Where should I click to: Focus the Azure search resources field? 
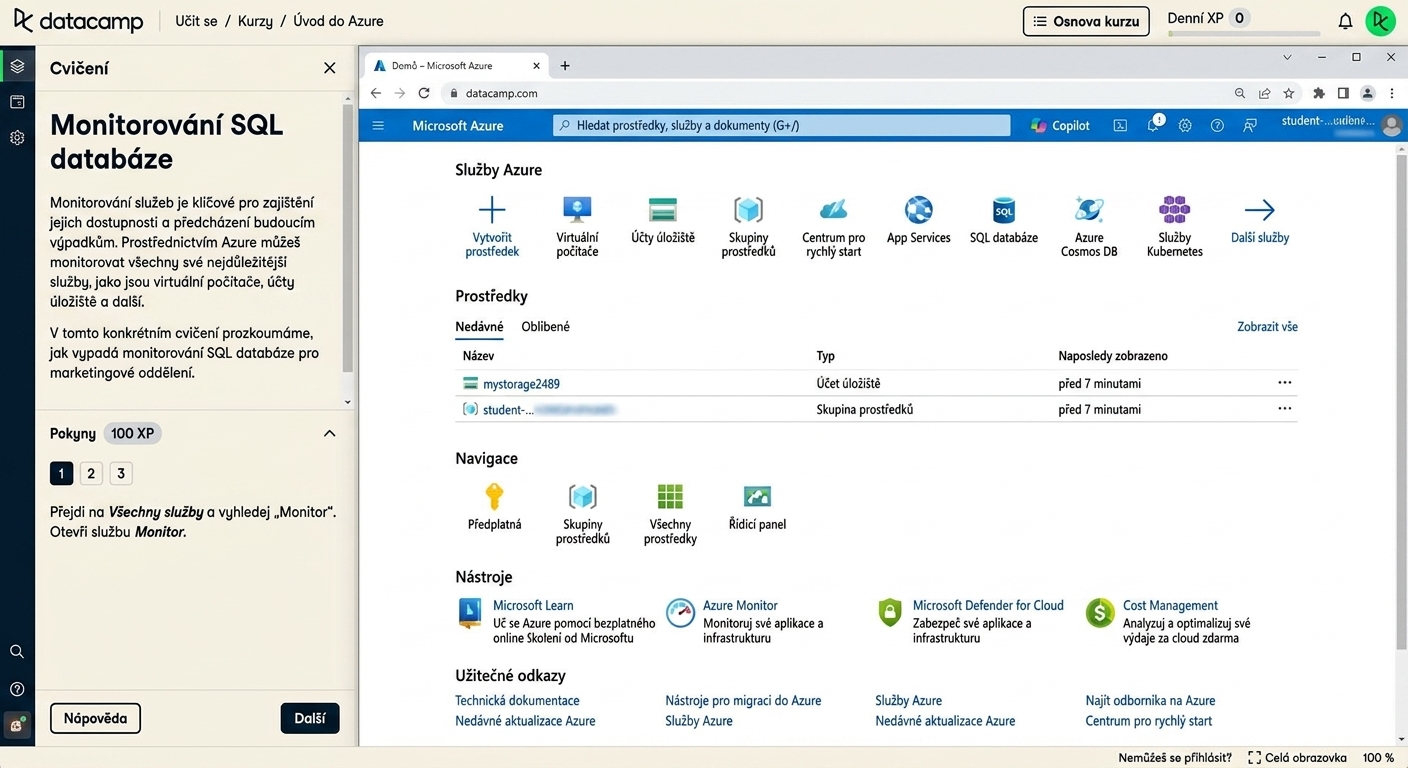[781, 126]
